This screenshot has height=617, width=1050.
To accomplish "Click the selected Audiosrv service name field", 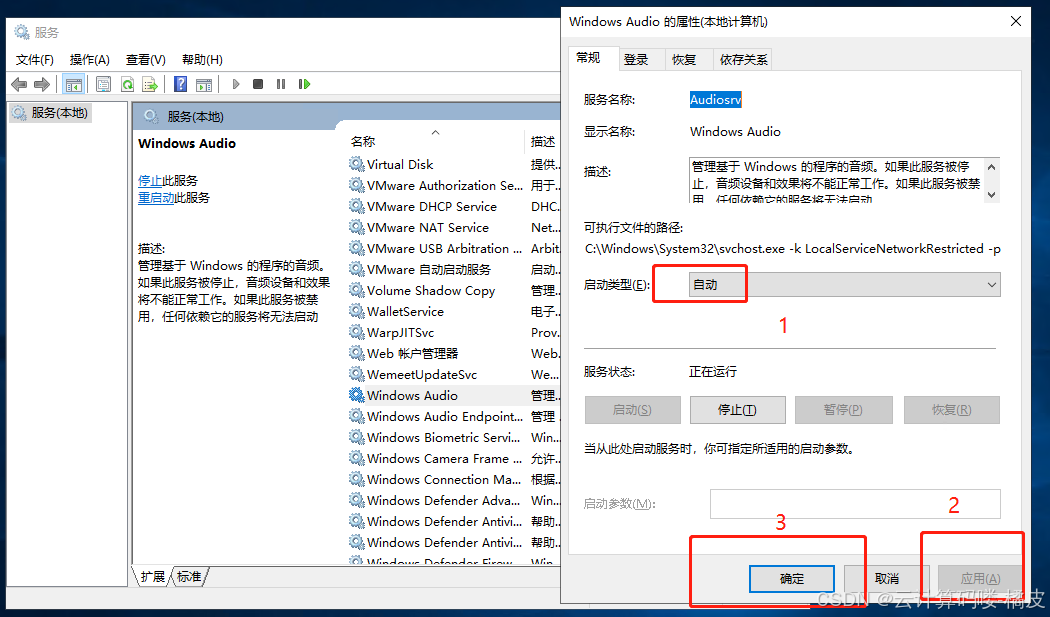I will click(715, 100).
